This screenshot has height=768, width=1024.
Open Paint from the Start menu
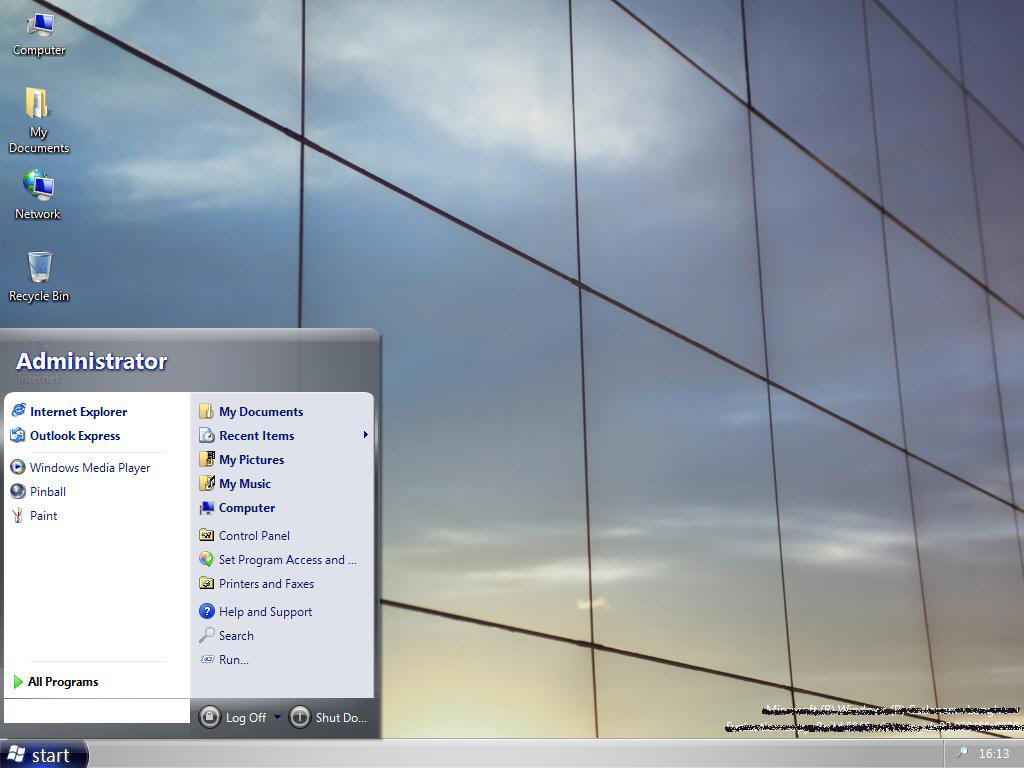pyautogui.click(x=35, y=516)
